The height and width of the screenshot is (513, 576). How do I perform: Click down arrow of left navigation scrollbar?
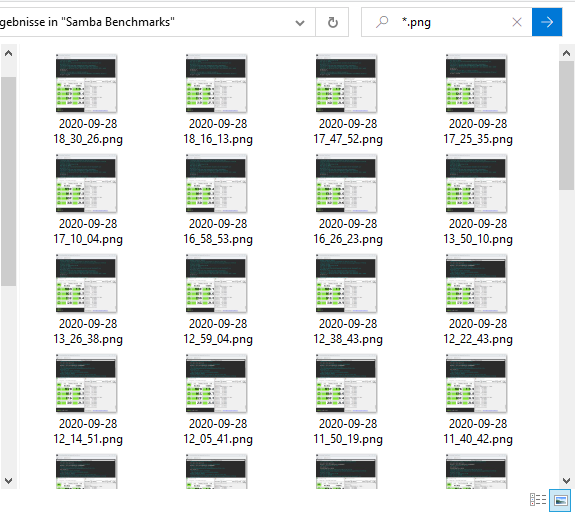pos(8,480)
